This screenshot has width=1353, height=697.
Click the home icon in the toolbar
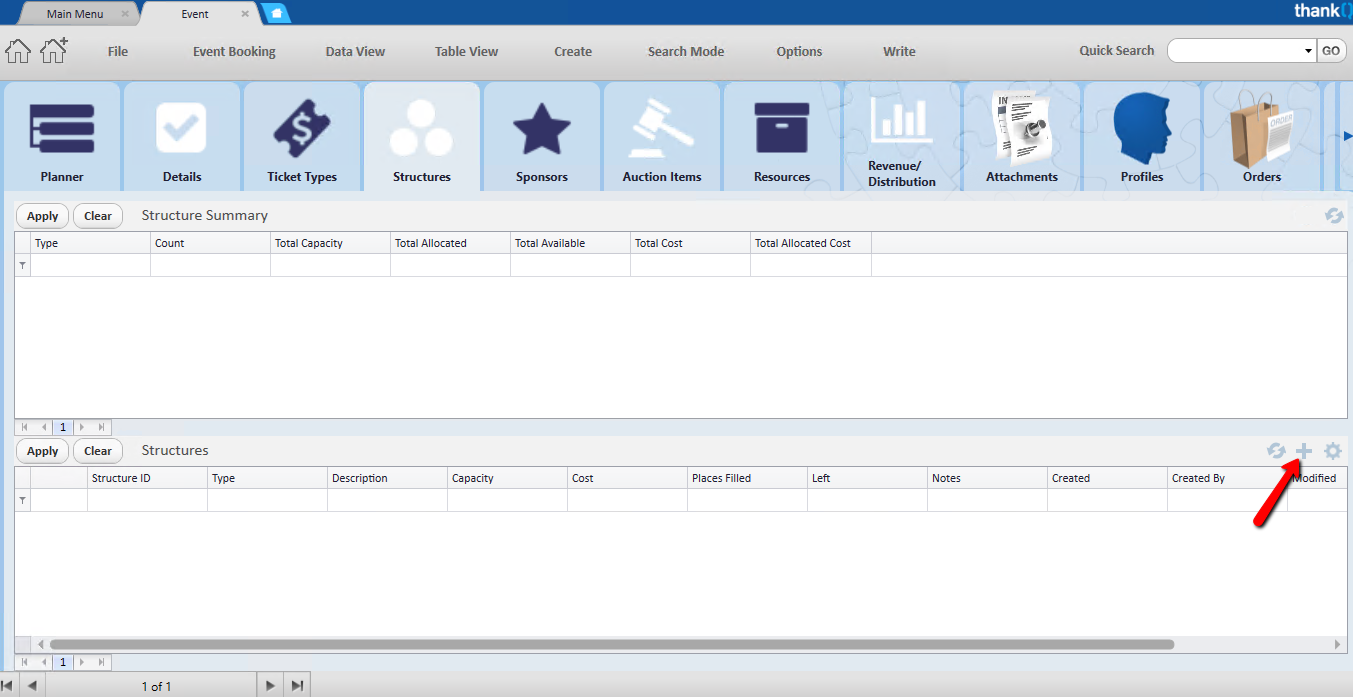(18, 51)
